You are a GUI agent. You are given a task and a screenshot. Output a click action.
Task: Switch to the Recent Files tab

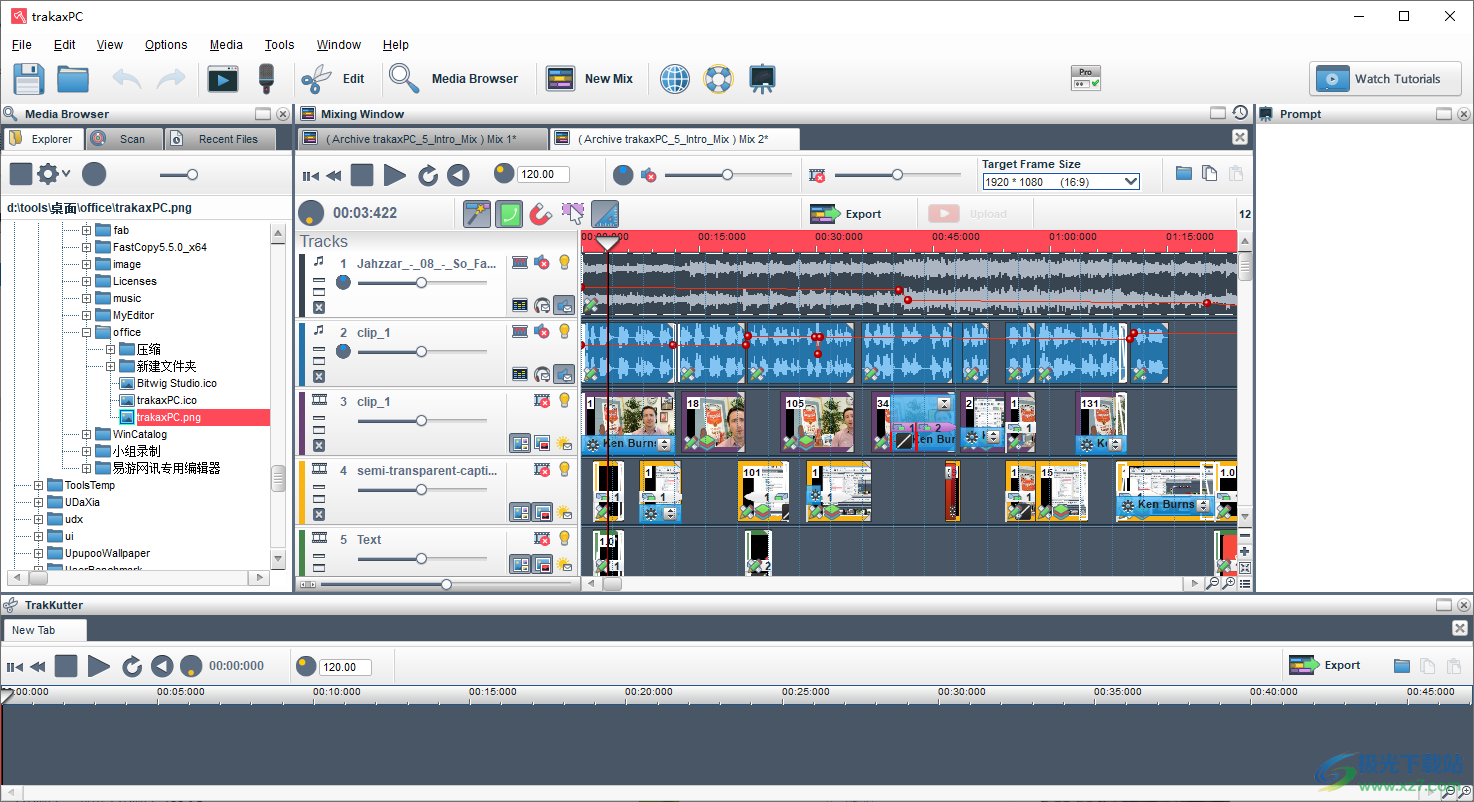point(218,139)
